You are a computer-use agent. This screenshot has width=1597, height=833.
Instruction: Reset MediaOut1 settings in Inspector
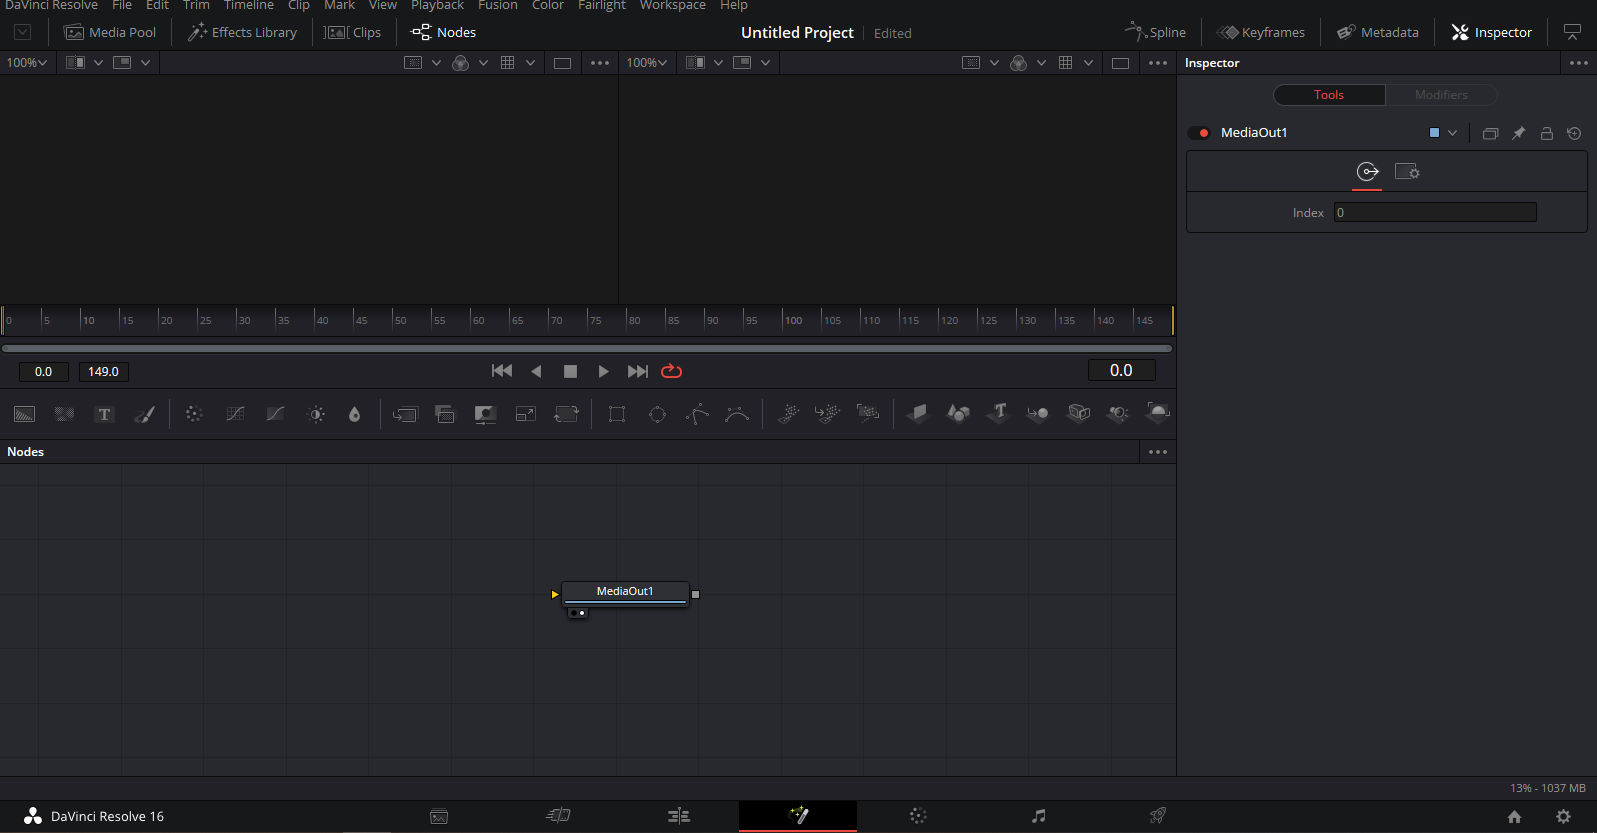point(1574,133)
